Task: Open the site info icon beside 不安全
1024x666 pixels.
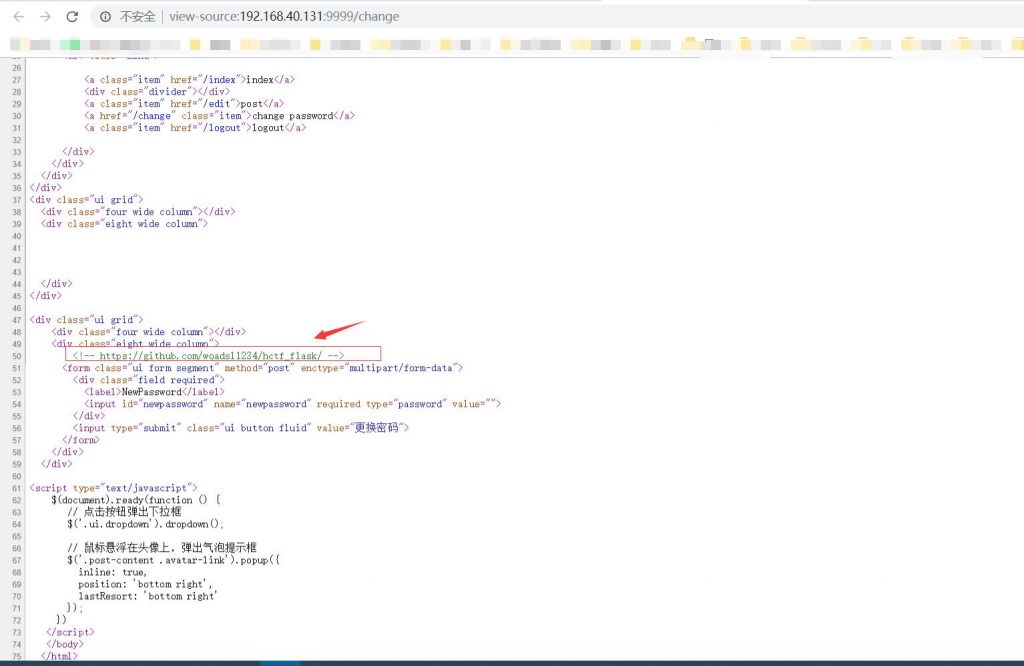Action: (105, 16)
